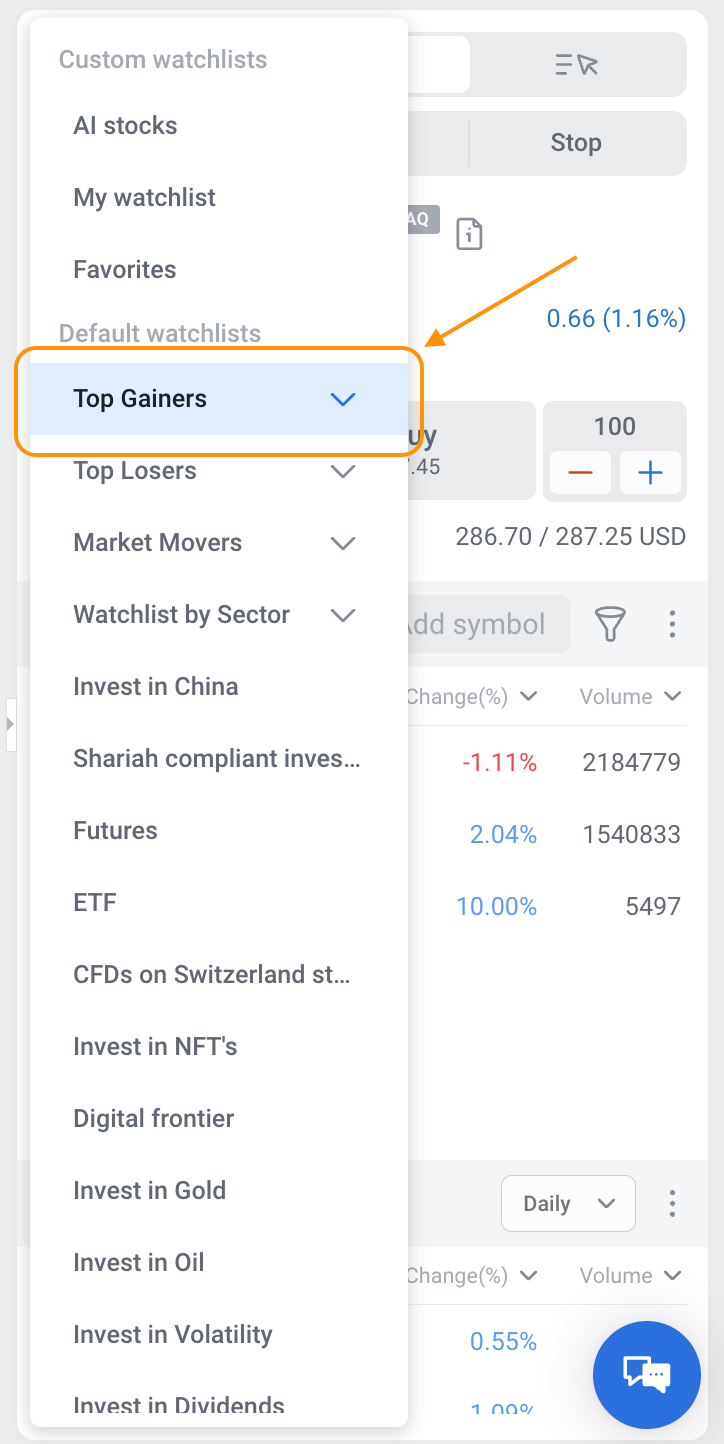This screenshot has height=1444, width=724.
Task: Select the AI stocks custom watchlist
Action: 125,126
